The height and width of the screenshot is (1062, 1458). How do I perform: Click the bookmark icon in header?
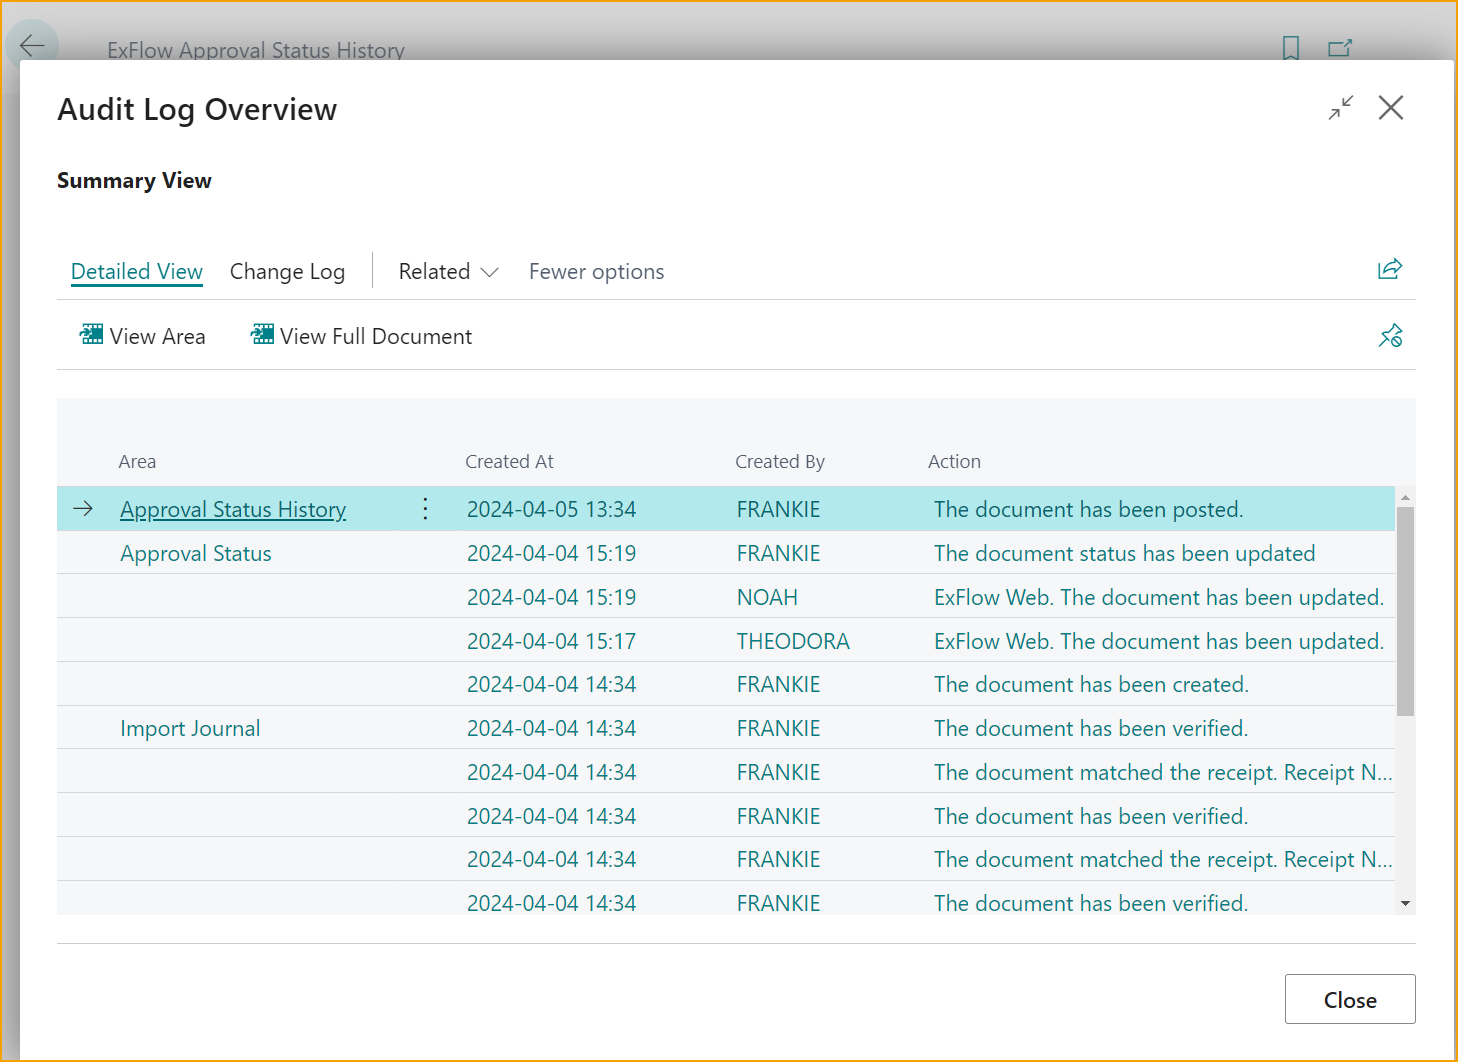point(1290,48)
